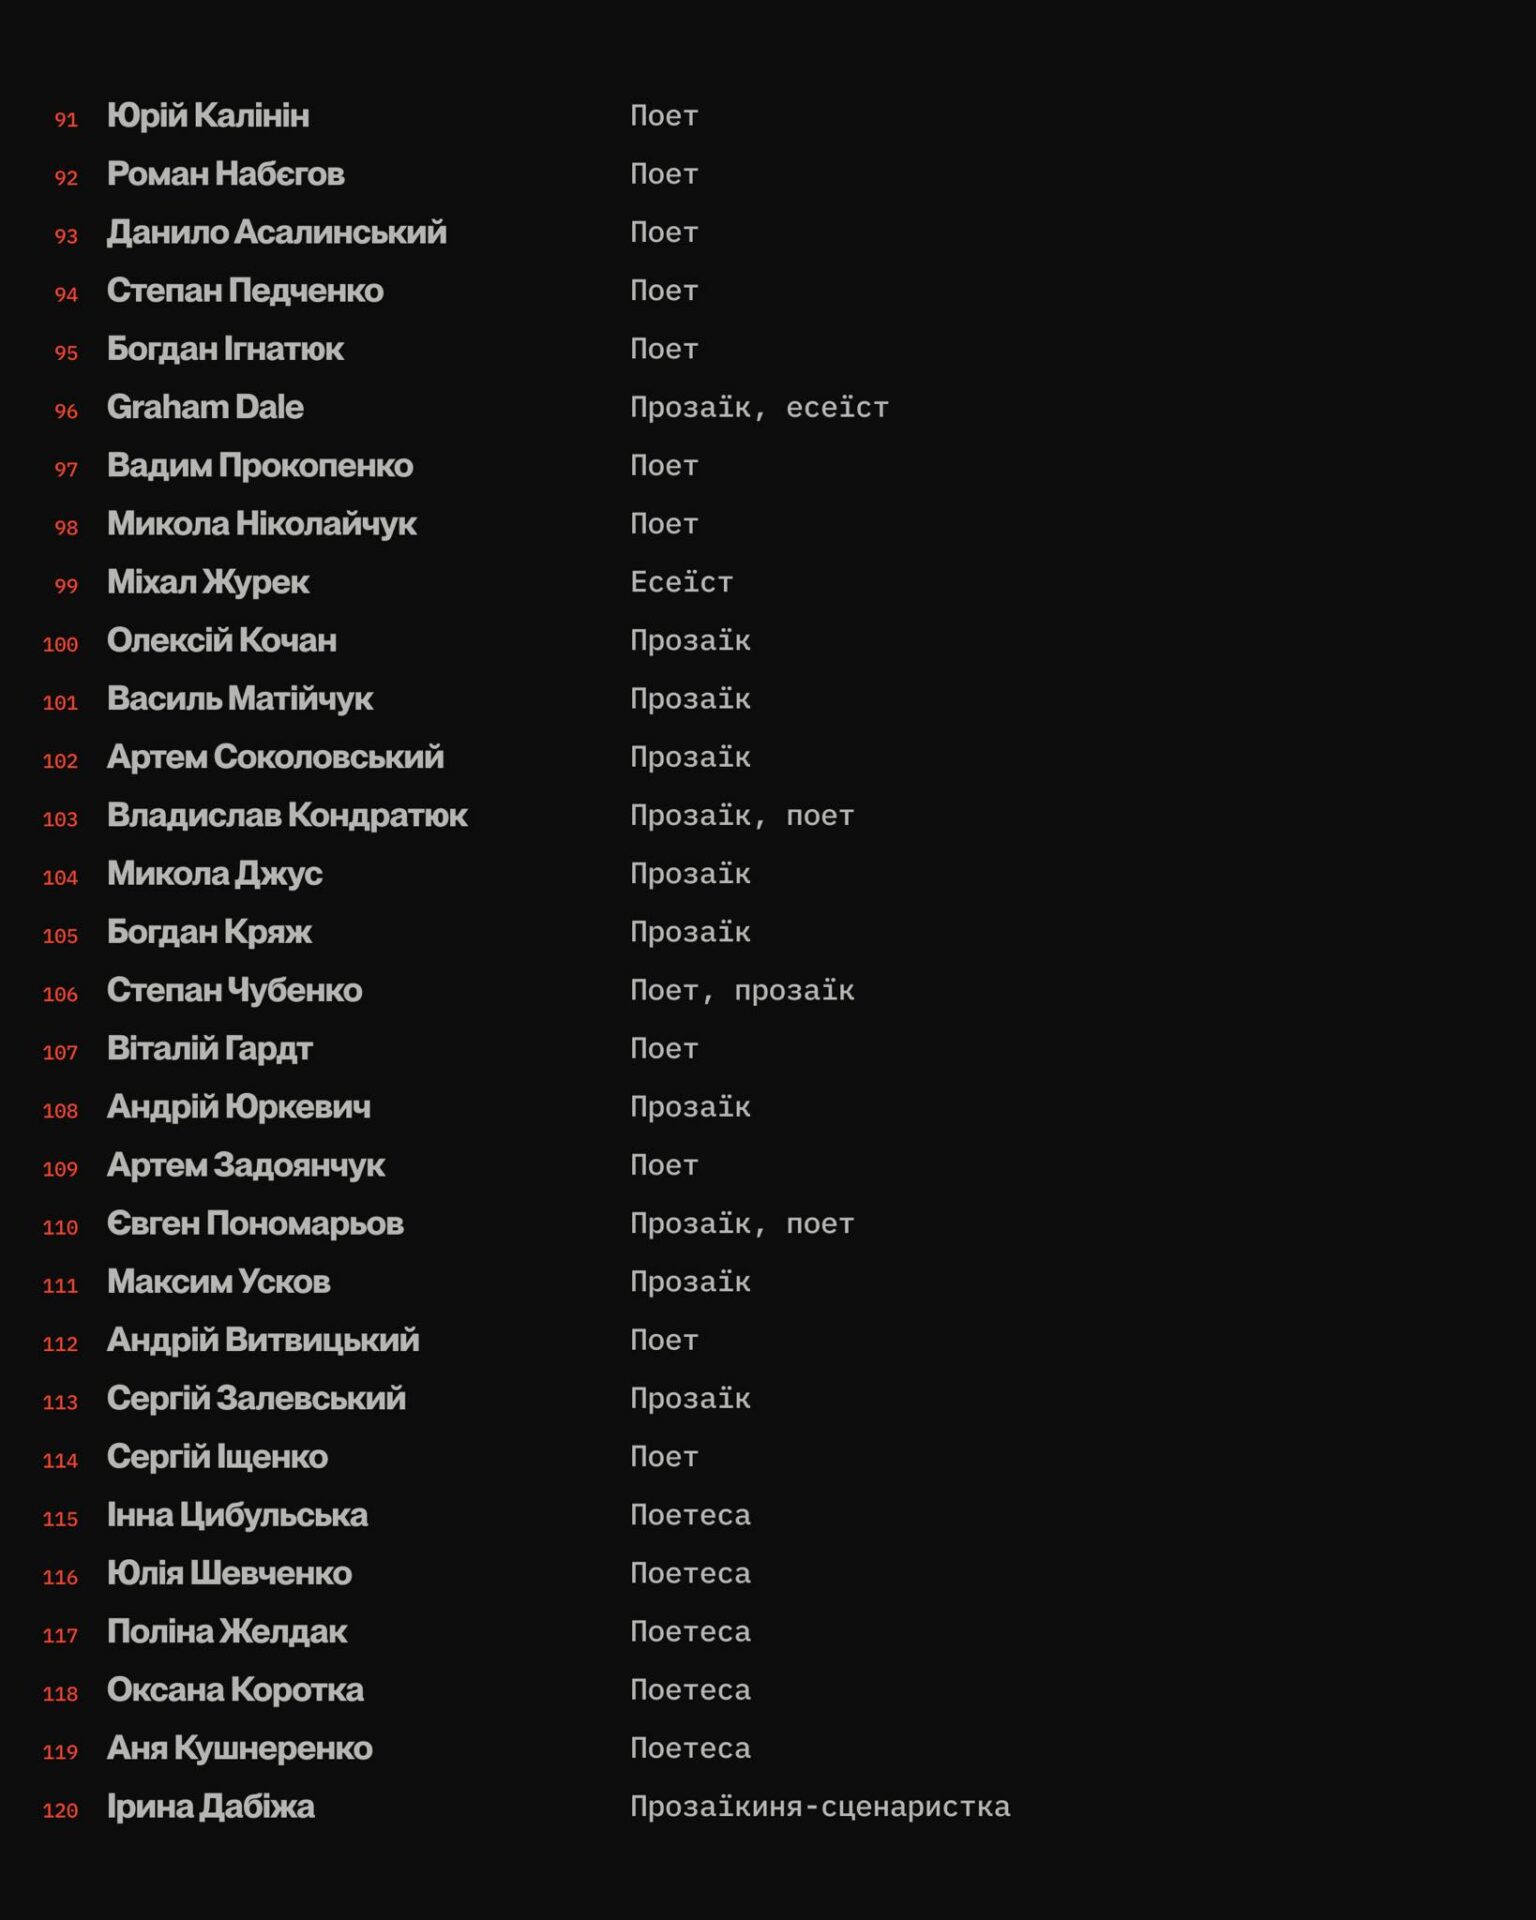Select the name Андрій Витвицький

(x=263, y=1340)
